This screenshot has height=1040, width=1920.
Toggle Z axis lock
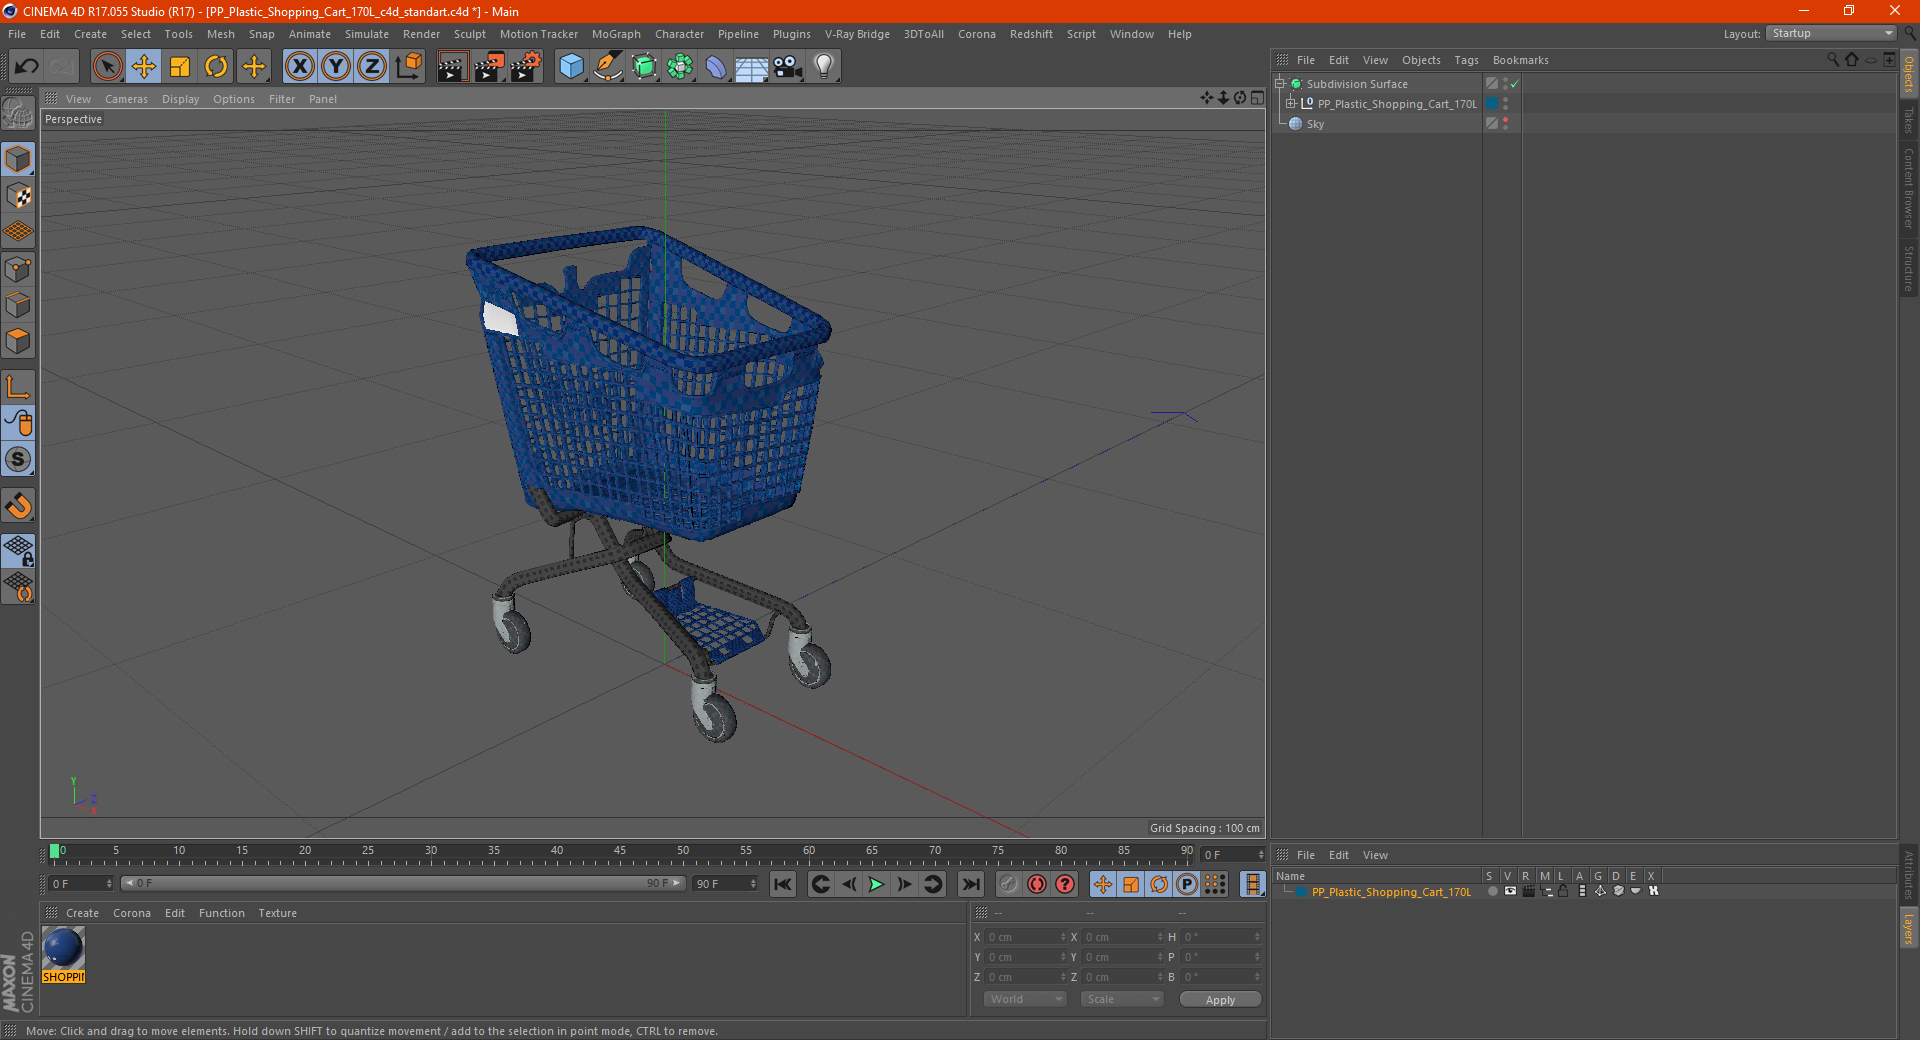point(372,66)
